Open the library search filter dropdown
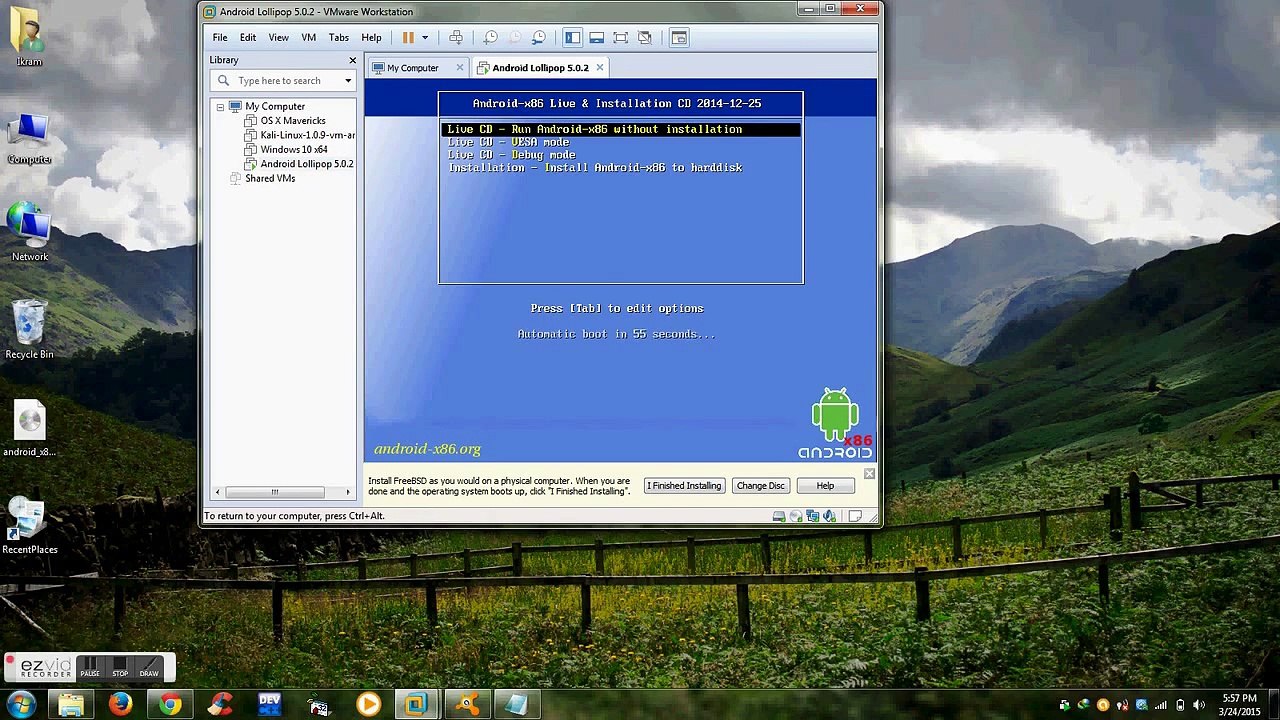The height and width of the screenshot is (720, 1280). click(348, 81)
